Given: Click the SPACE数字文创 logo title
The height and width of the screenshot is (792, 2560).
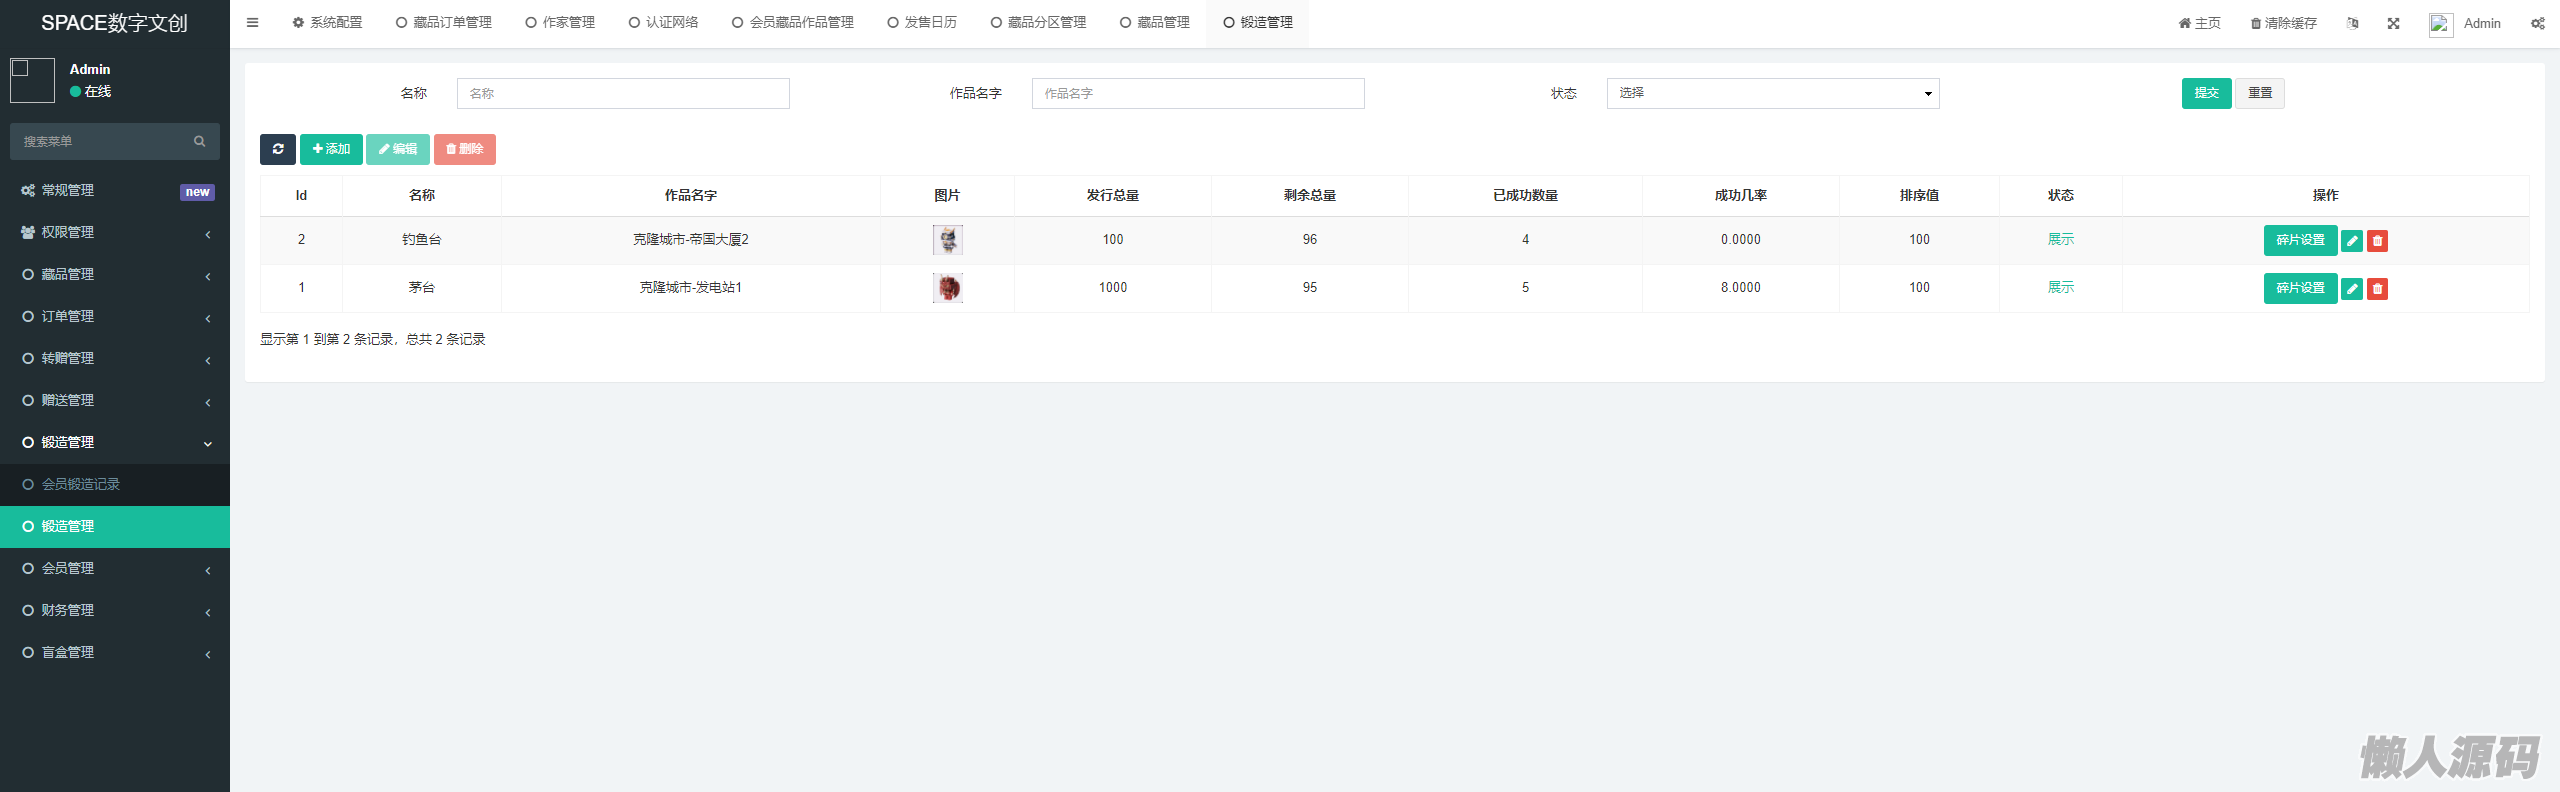Looking at the screenshot, I should tap(114, 23).
